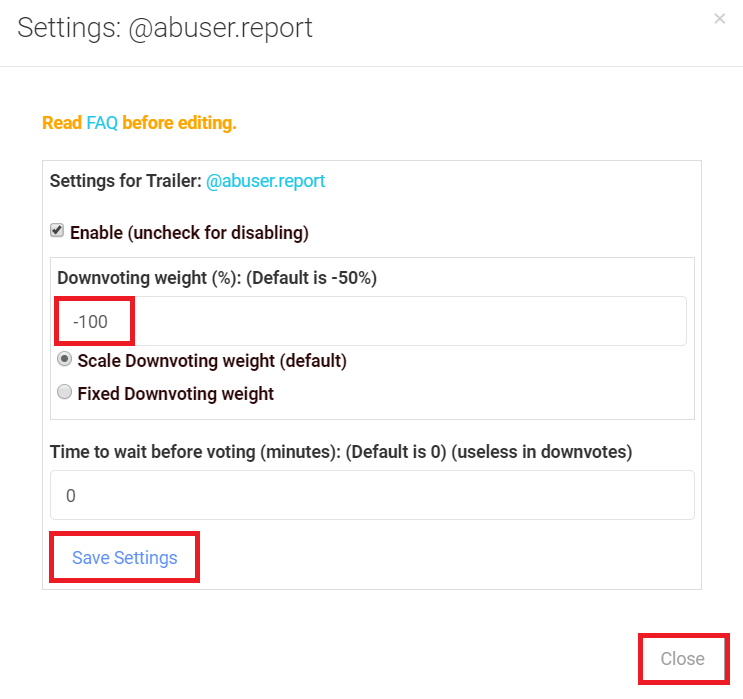This screenshot has width=743, height=699.
Task: Select the Scale Downvoting weight radio circle
Action: tap(65, 359)
